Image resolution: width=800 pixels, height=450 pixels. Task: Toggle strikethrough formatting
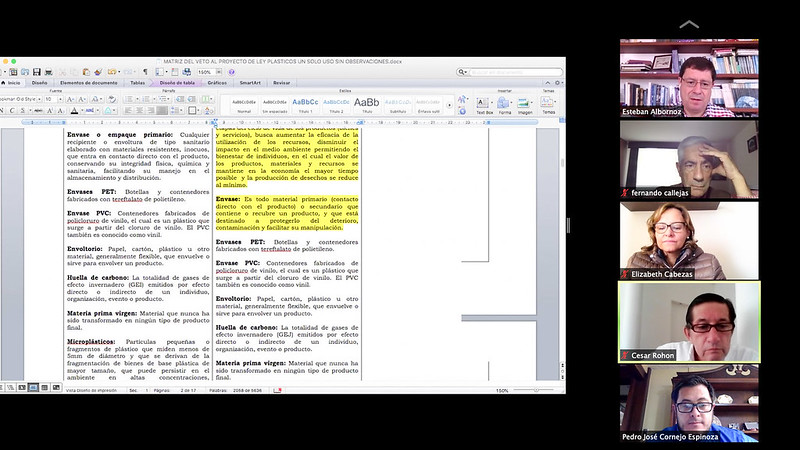tap(38, 110)
